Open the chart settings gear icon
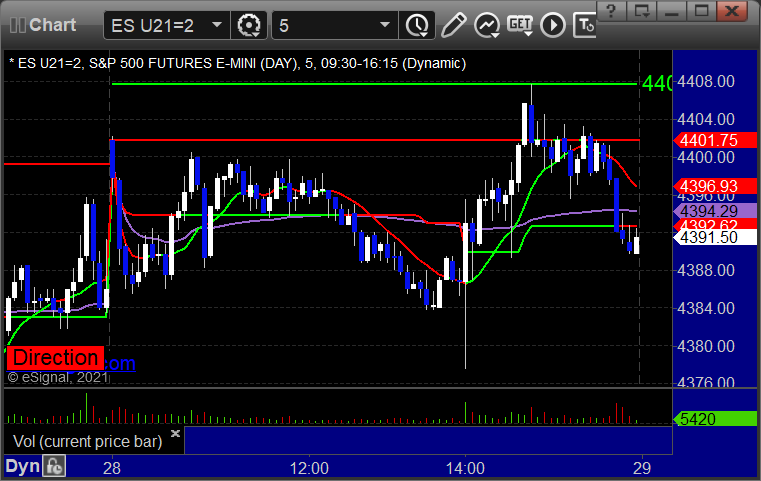The height and width of the screenshot is (481, 761). pyautogui.click(x=248, y=25)
